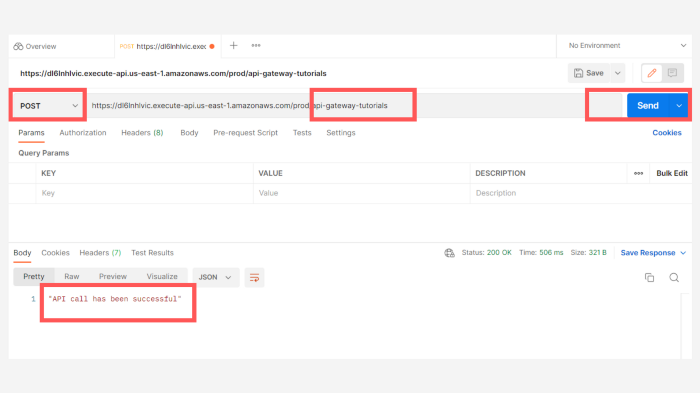This screenshot has height=393, width=700.
Task: Open the request Body tab
Action: point(189,133)
